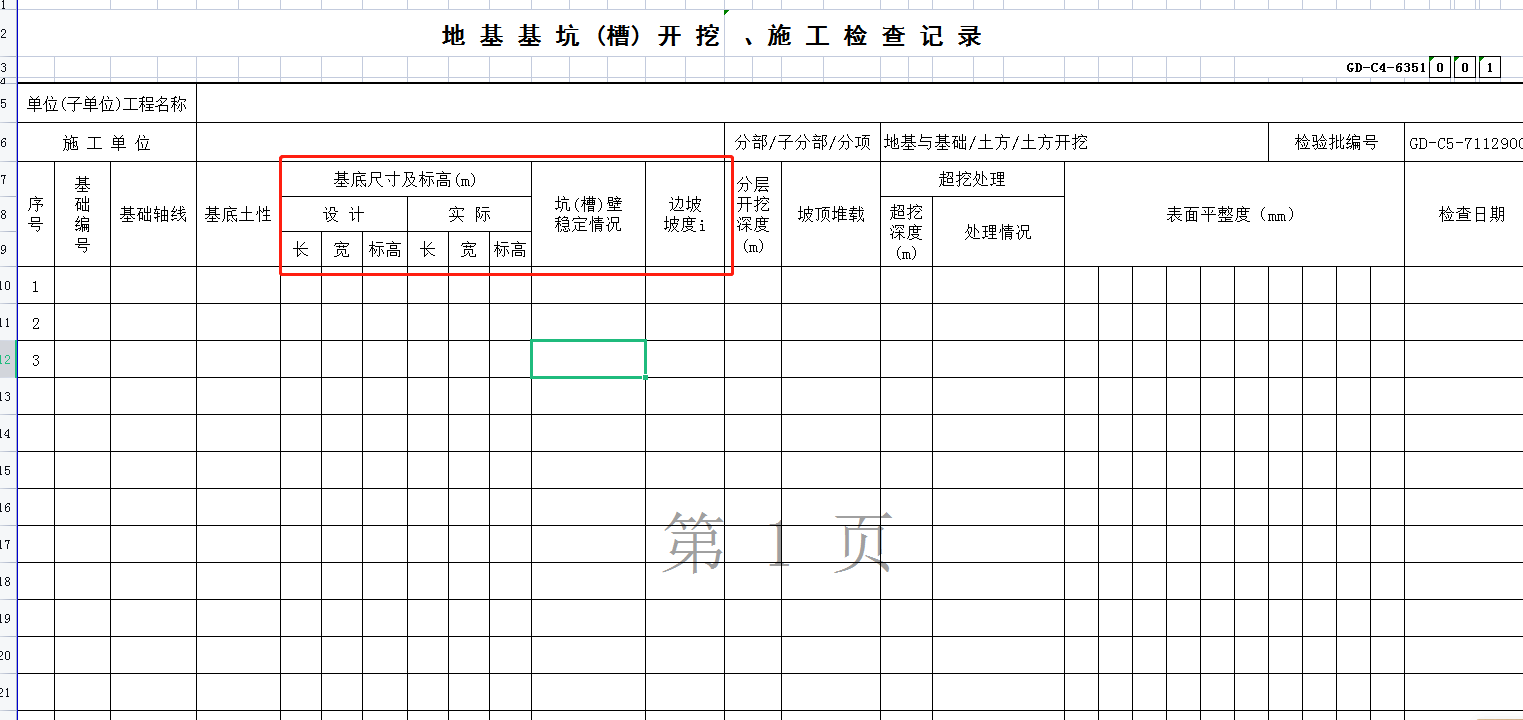Image resolution: width=1523 pixels, height=720 pixels.
Task: Select the highlighted row 12 header
Action: point(8,359)
